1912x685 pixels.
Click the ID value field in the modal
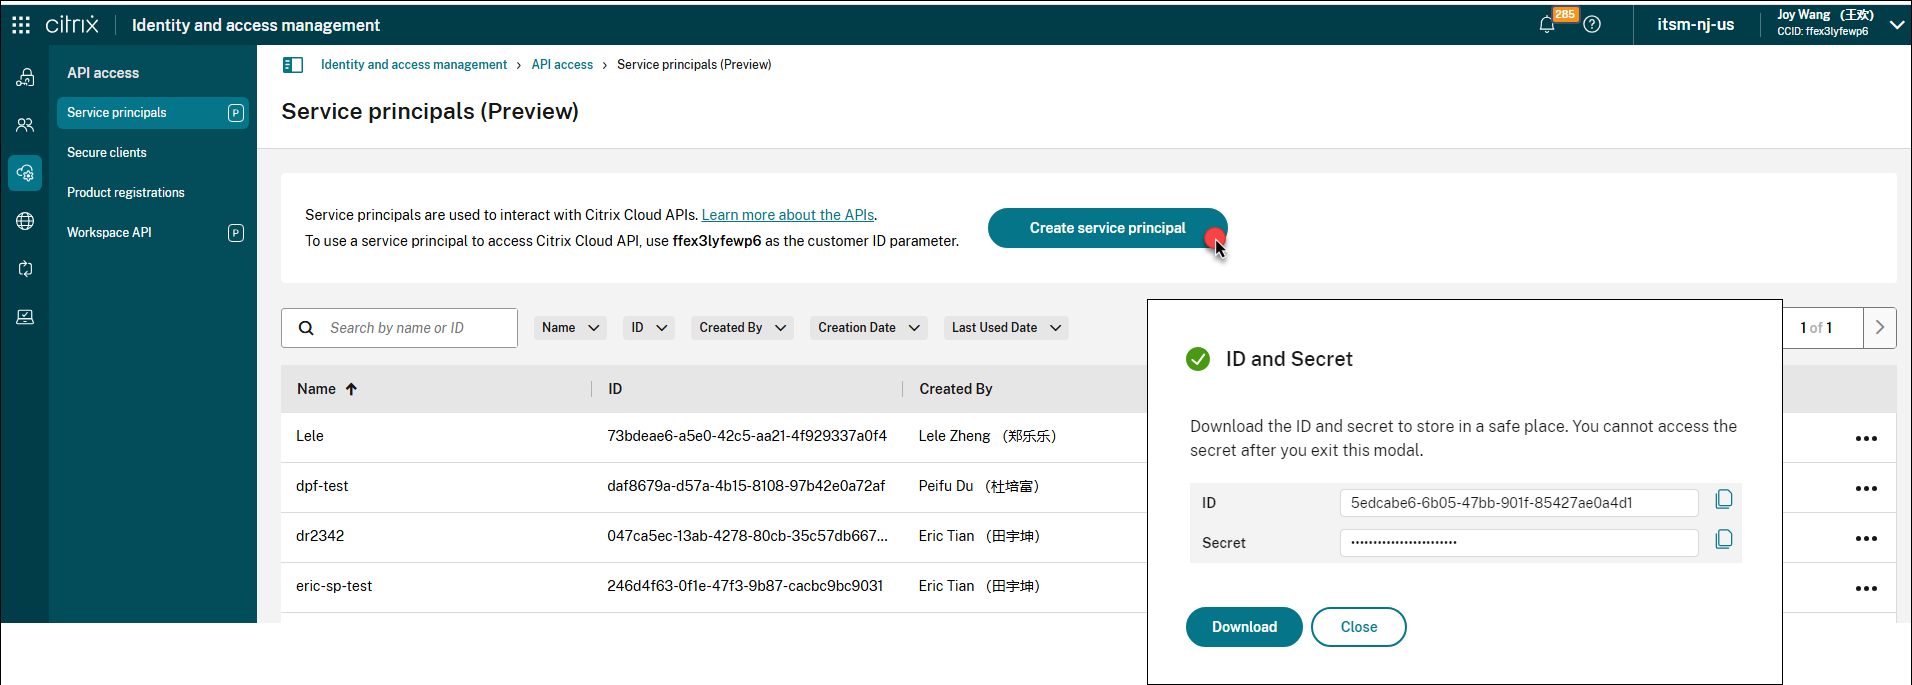(1519, 503)
